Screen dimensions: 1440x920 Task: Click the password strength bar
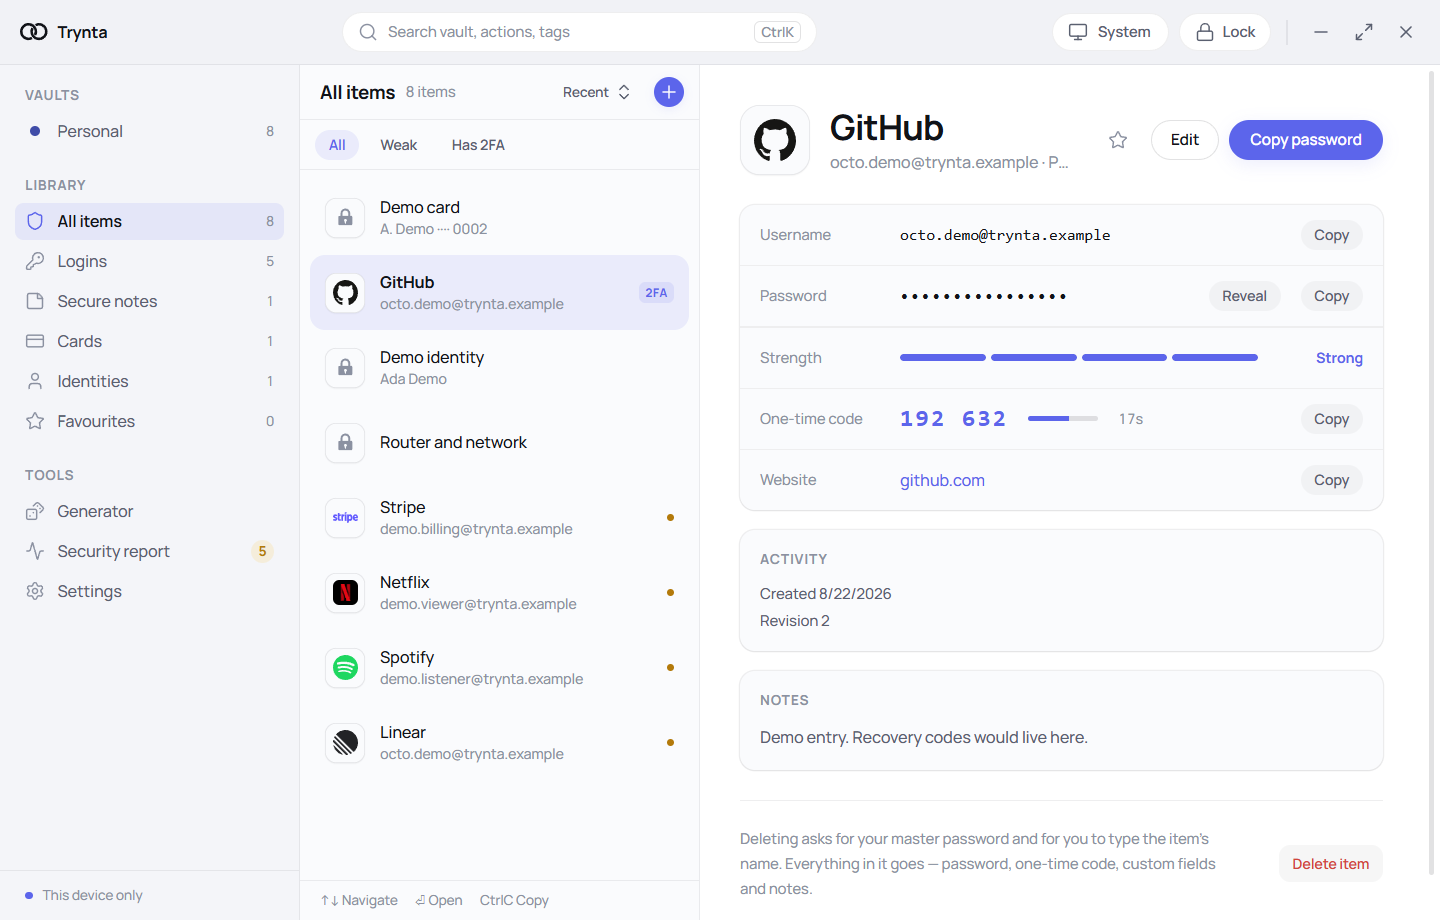[x=1079, y=357]
